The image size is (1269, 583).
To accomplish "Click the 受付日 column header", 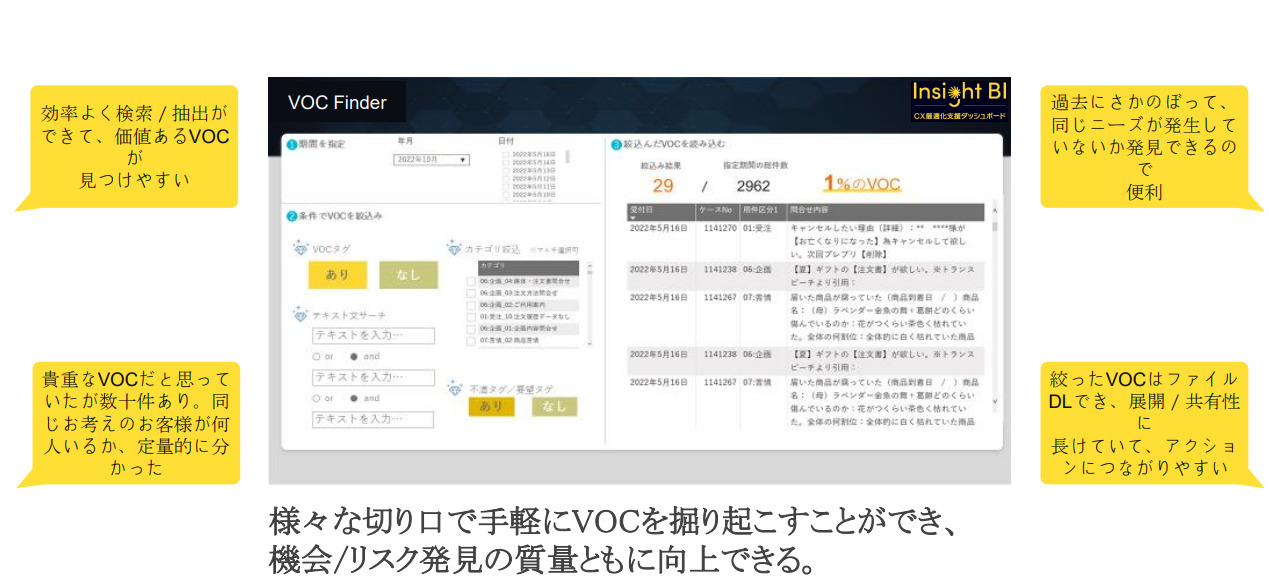I will 660,212.
